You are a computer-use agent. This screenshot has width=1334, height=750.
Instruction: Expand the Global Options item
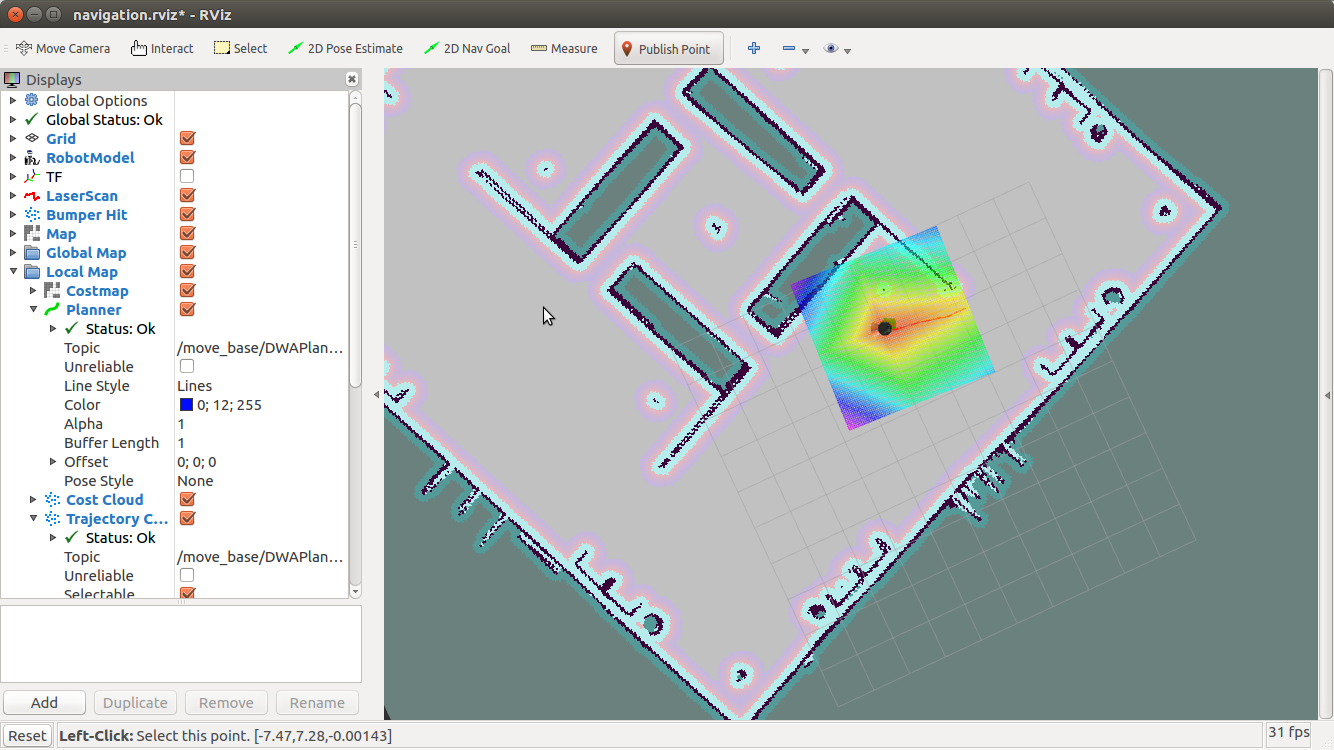[x=13, y=100]
